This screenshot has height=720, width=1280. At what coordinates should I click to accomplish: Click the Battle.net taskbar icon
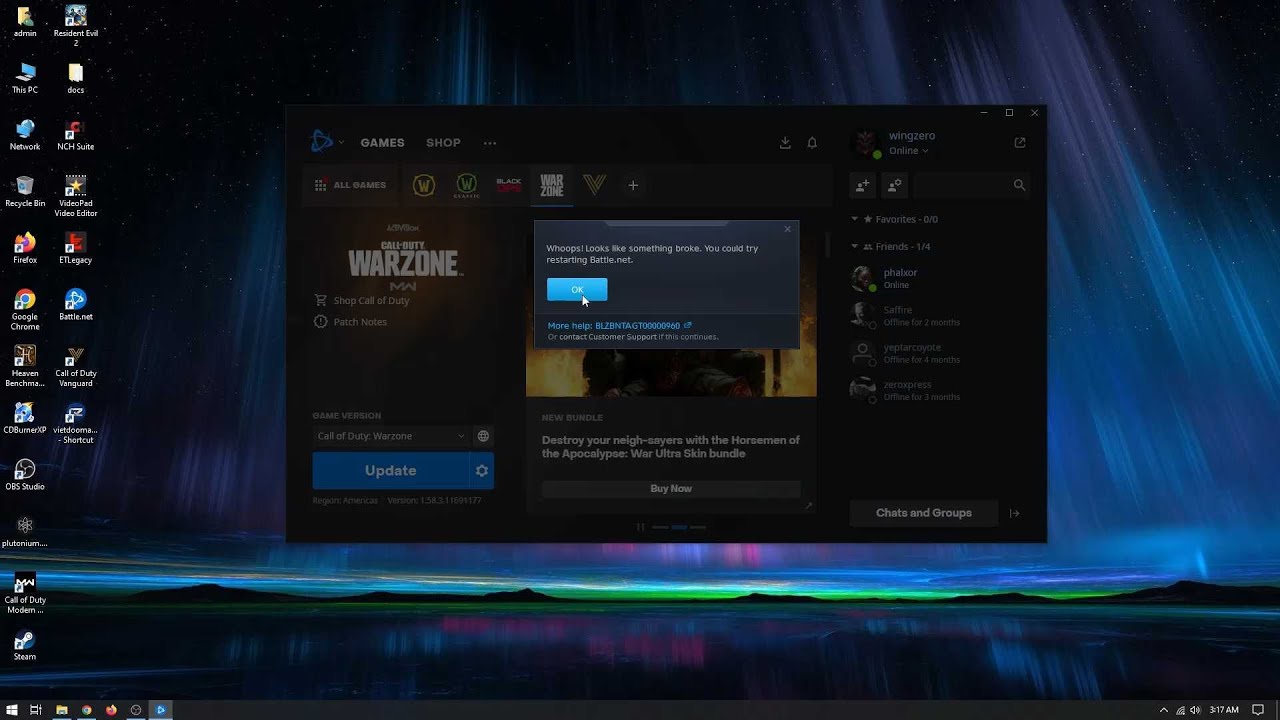[x=160, y=710]
